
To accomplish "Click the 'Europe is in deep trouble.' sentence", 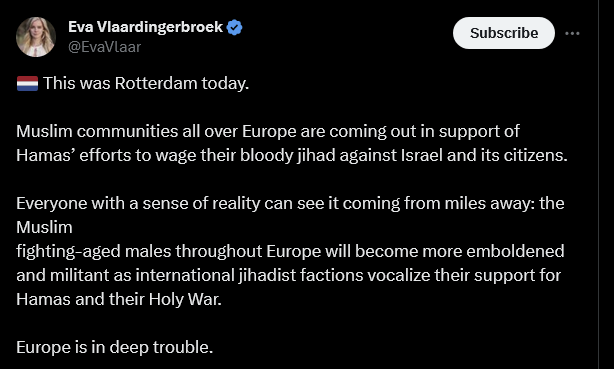I will point(115,347).
